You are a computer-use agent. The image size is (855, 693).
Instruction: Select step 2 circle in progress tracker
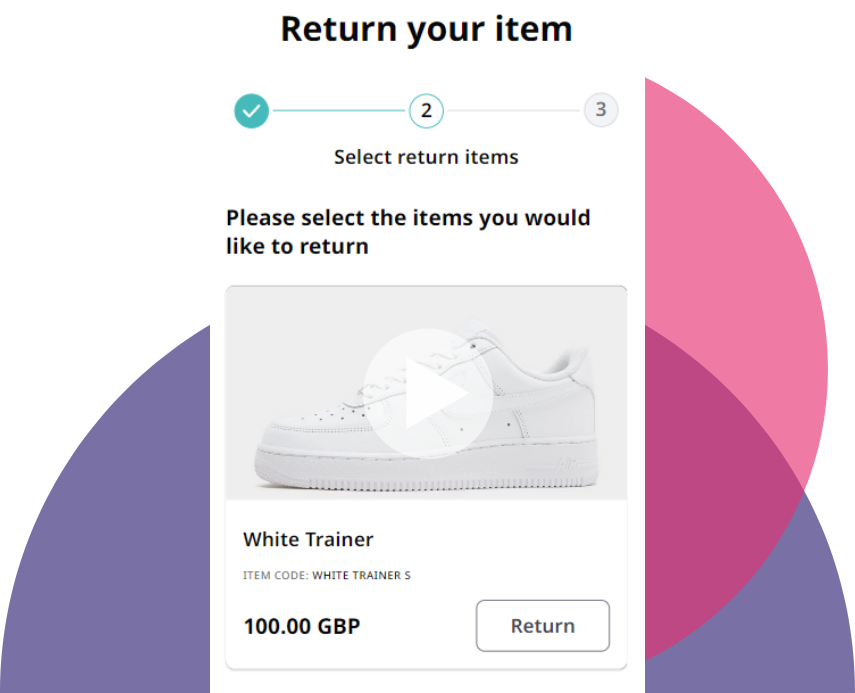pyautogui.click(x=426, y=111)
